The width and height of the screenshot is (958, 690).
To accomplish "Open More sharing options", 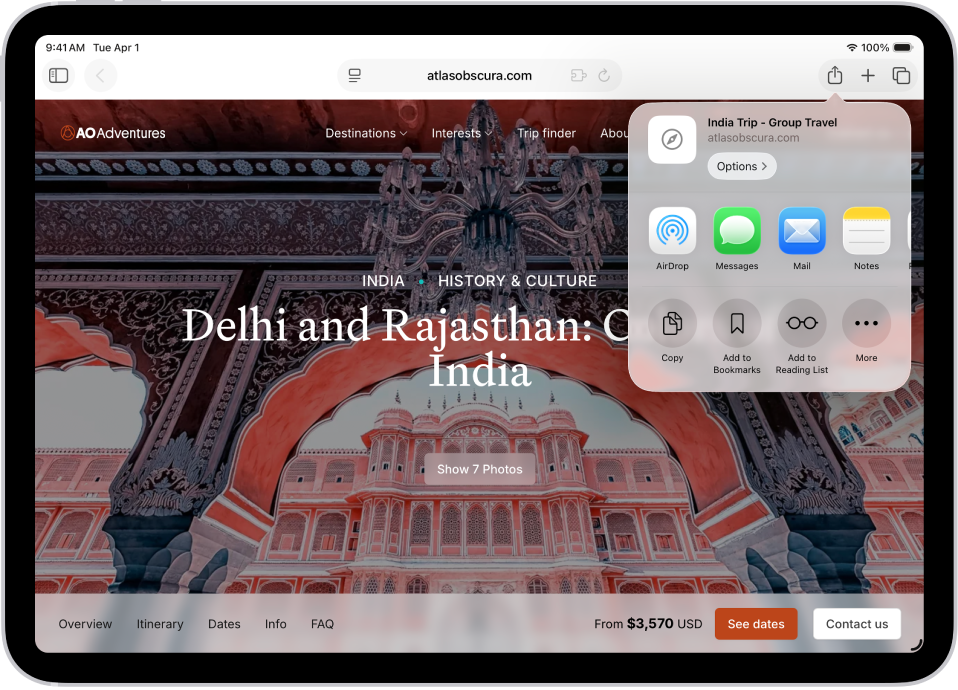I will [x=866, y=322].
